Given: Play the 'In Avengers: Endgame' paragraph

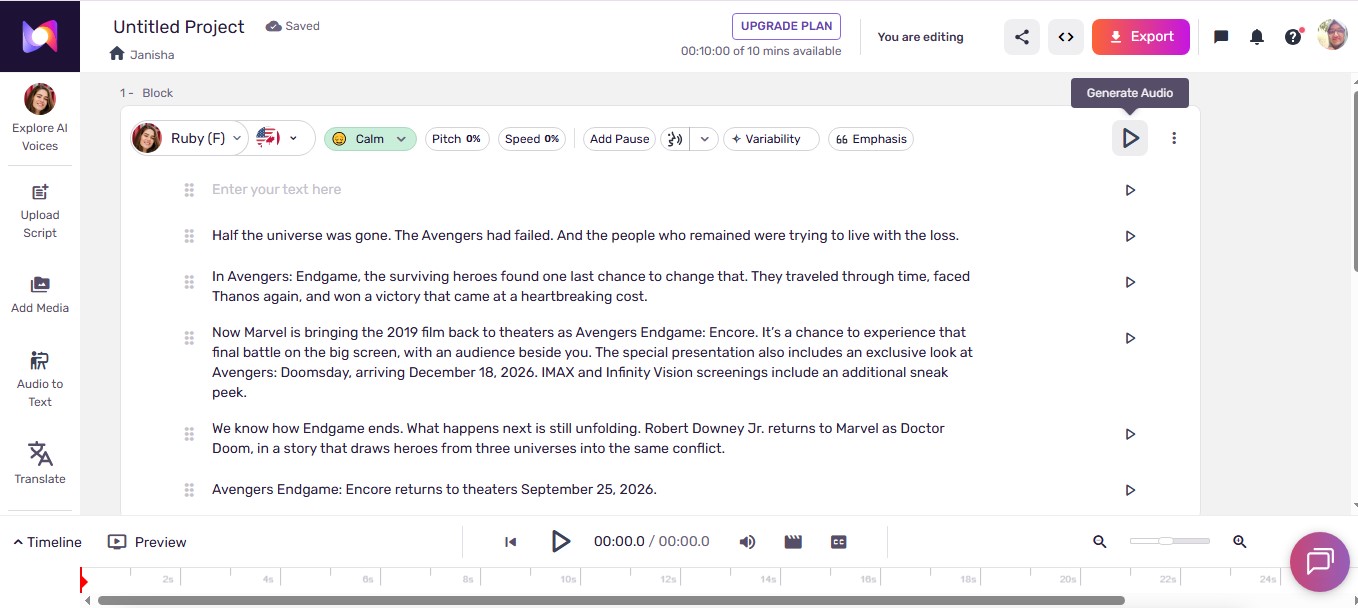Looking at the screenshot, I should pyautogui.click(x=1130, y=282).
